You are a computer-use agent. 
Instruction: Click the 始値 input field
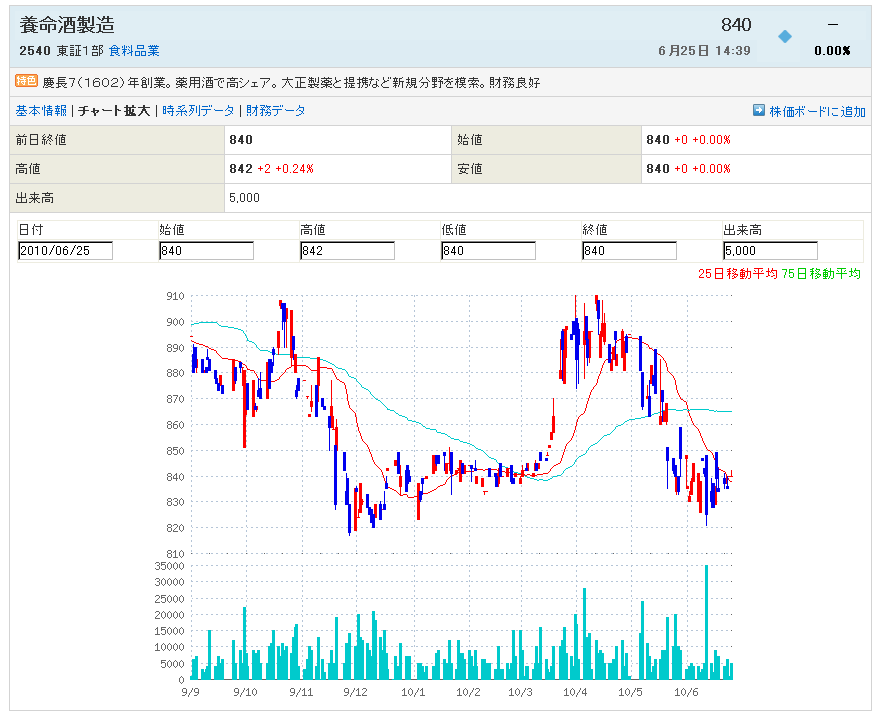[x=206, y=251]
